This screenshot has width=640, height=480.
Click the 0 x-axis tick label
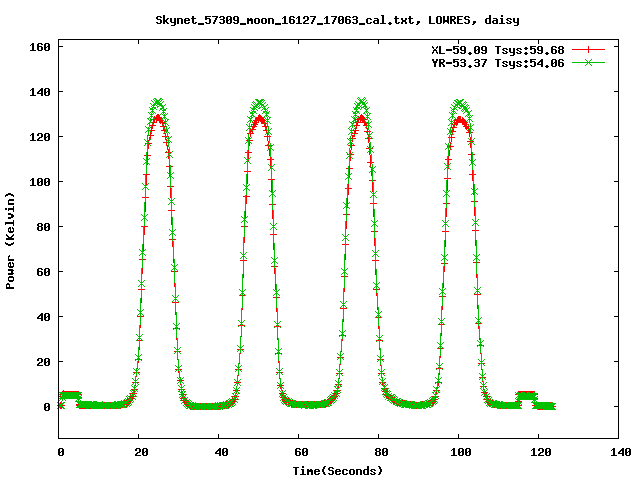pos(61,452)
